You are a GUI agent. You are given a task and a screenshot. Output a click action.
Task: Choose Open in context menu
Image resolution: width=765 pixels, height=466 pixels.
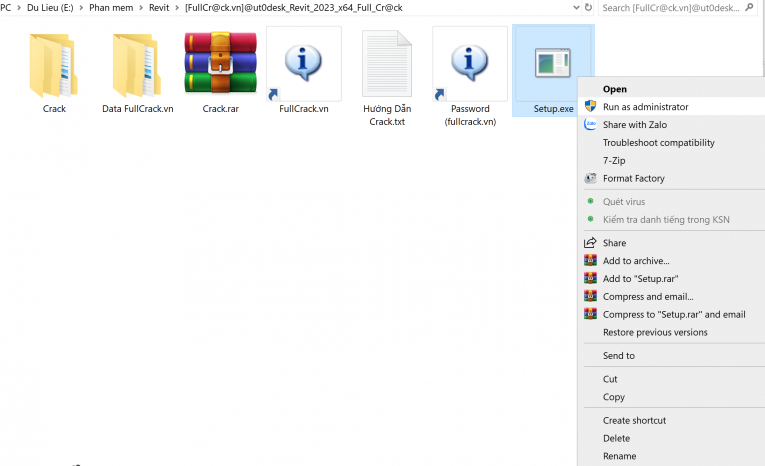coord(671,89)
